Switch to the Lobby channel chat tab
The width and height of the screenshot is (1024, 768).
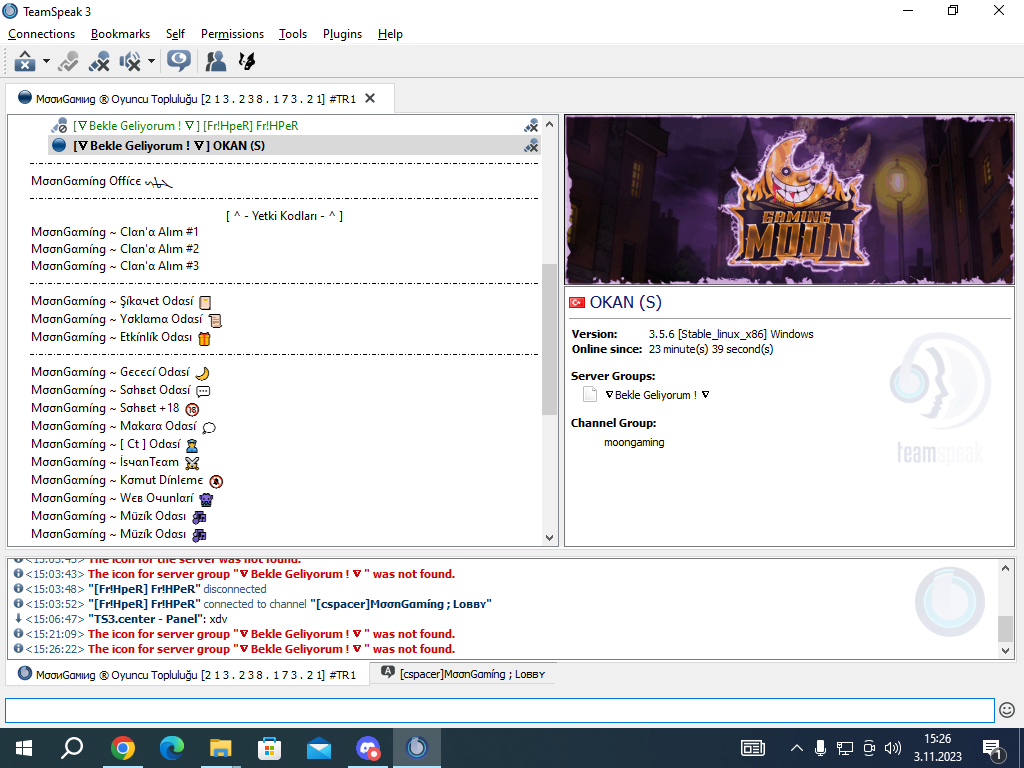[463, 673]
